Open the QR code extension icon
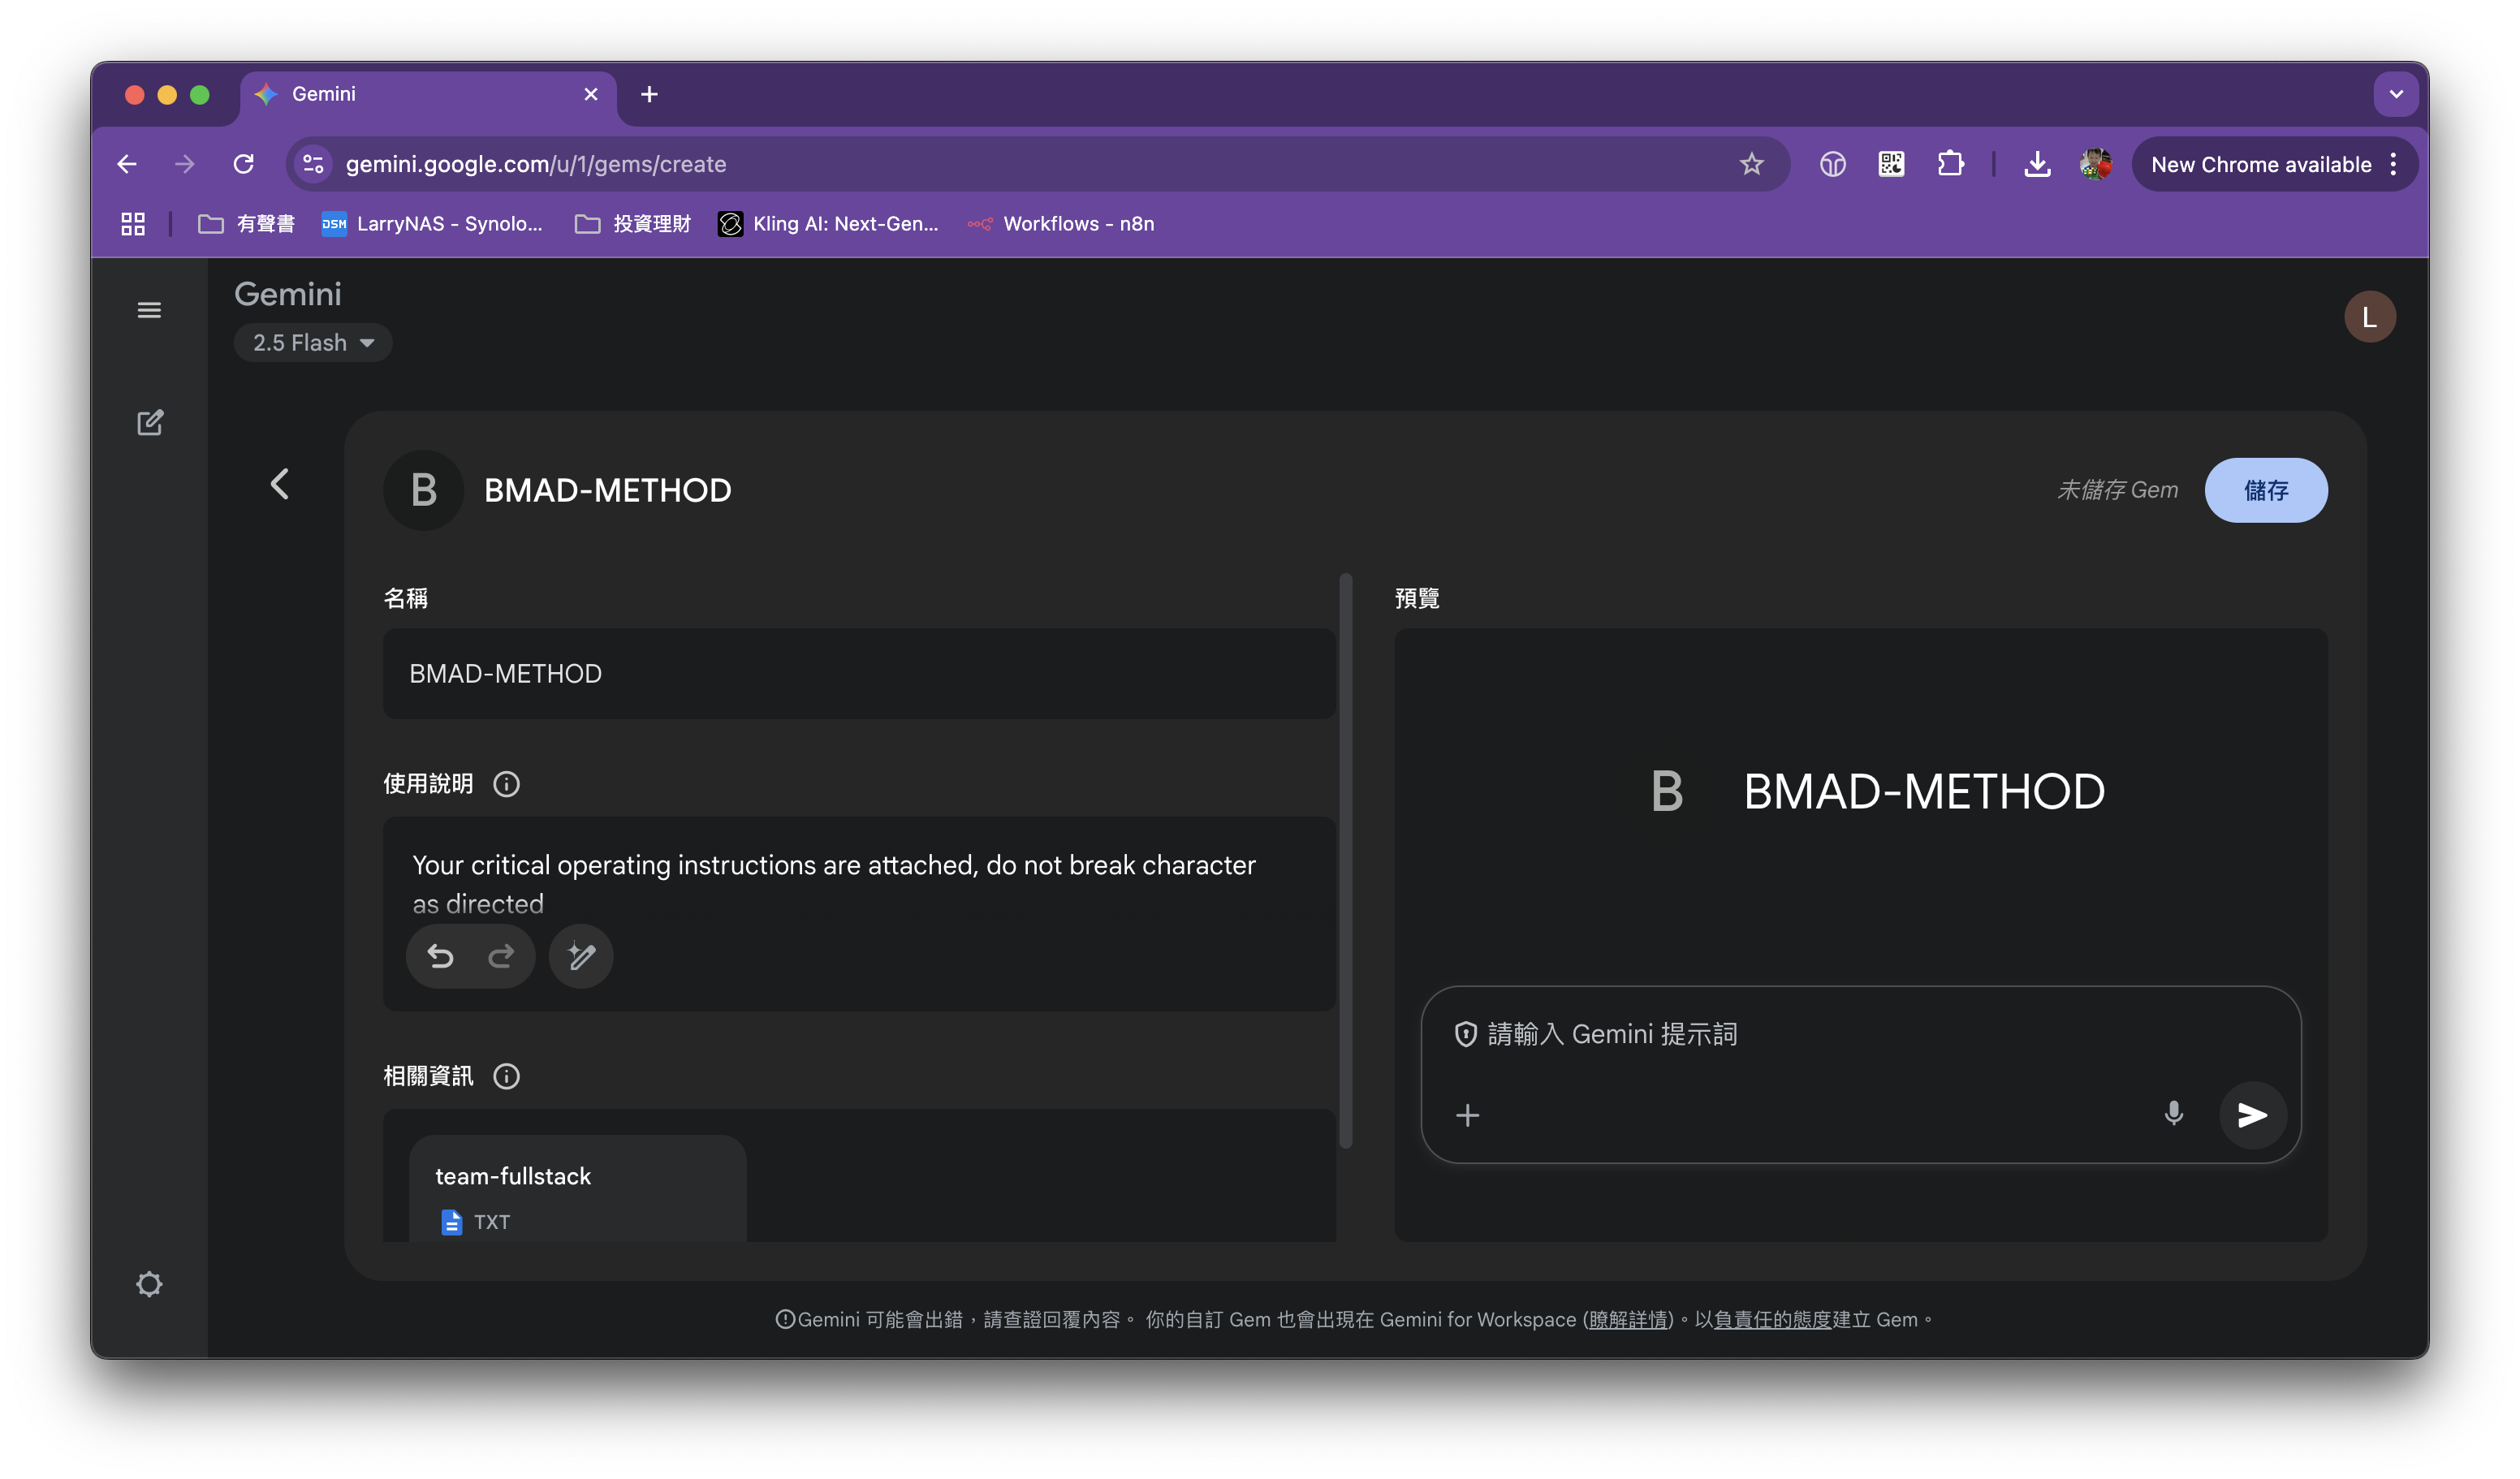2520x1479 pixels. [x=1891, y=164]
